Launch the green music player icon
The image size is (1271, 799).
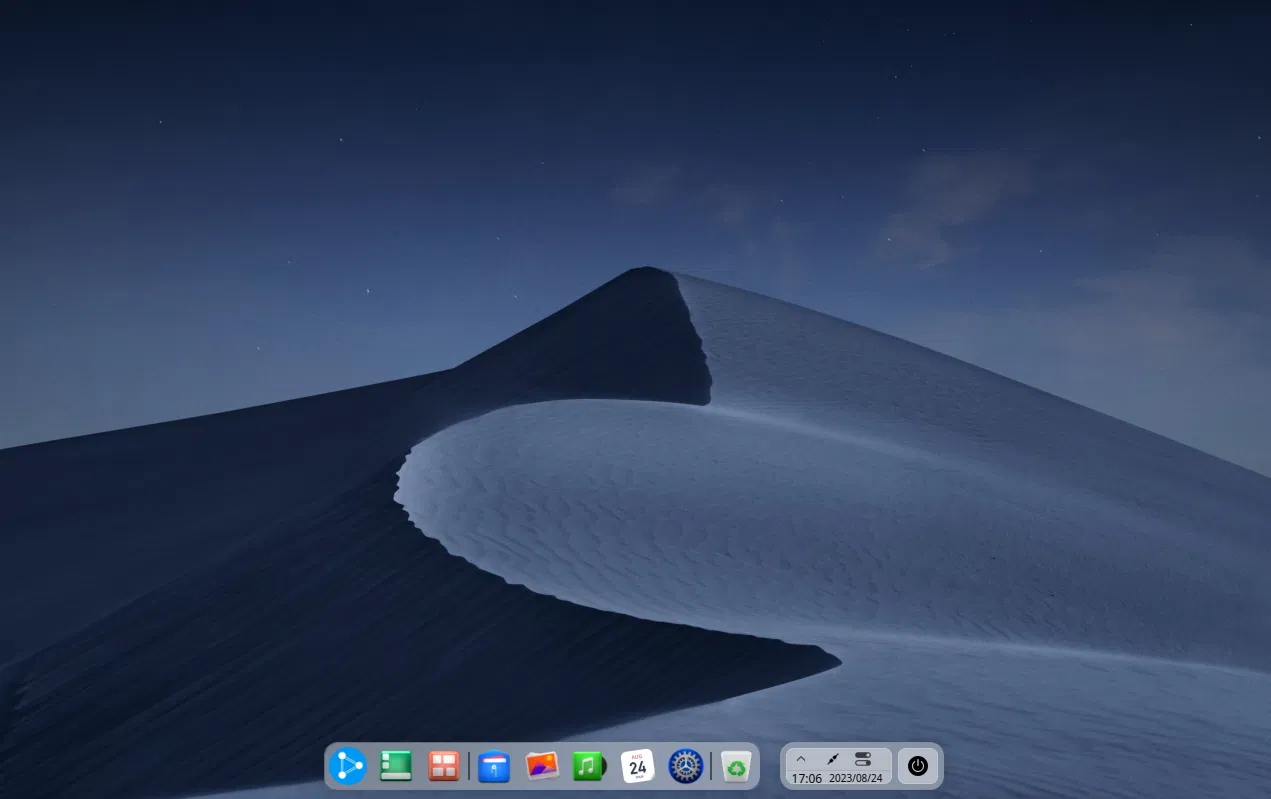[590, 767]
